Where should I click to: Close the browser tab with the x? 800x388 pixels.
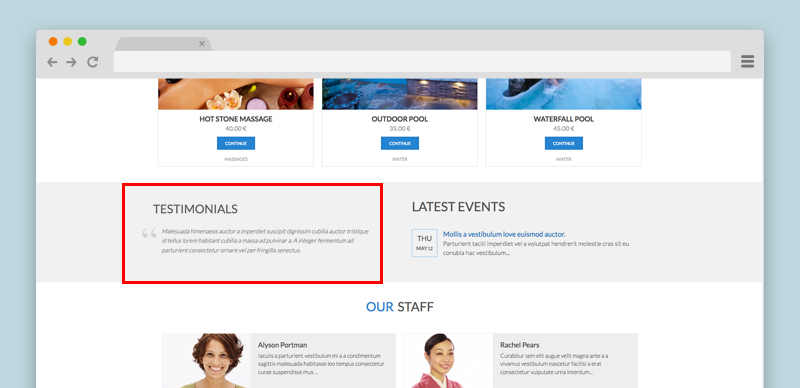[202, 44]
